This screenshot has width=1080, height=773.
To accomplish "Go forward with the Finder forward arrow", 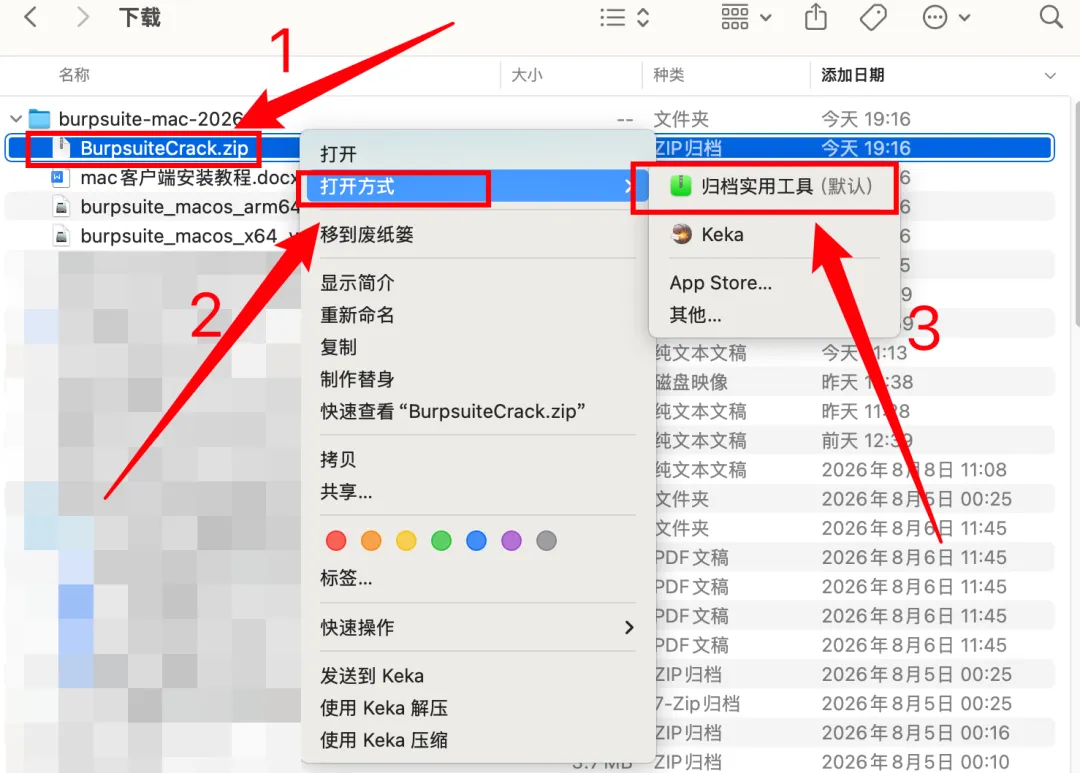I will click(83, 17).
